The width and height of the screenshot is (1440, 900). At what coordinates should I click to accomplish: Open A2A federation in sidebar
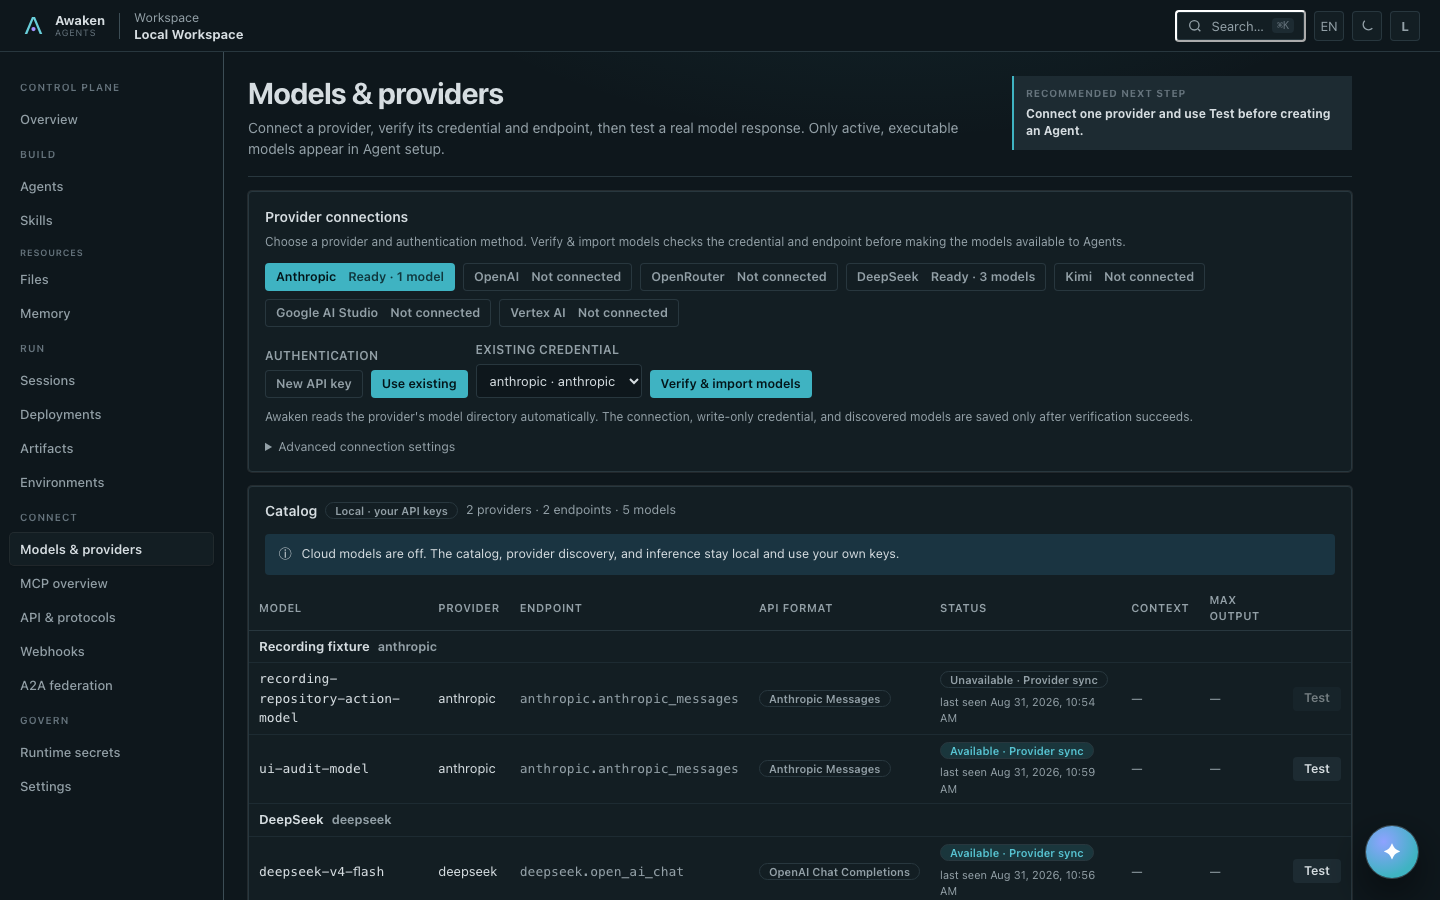pos(111,686)
